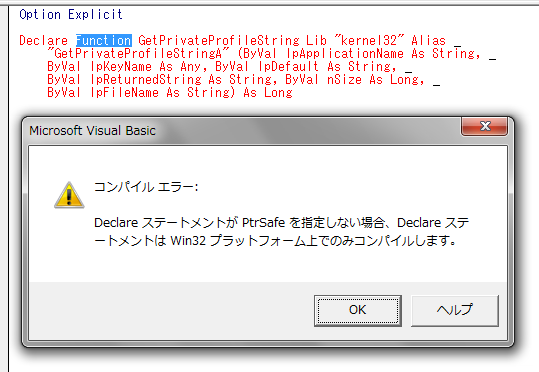Click lpApplicationName parameter in the code
This screenshot has height=372, width=539.
coord(345,54)
